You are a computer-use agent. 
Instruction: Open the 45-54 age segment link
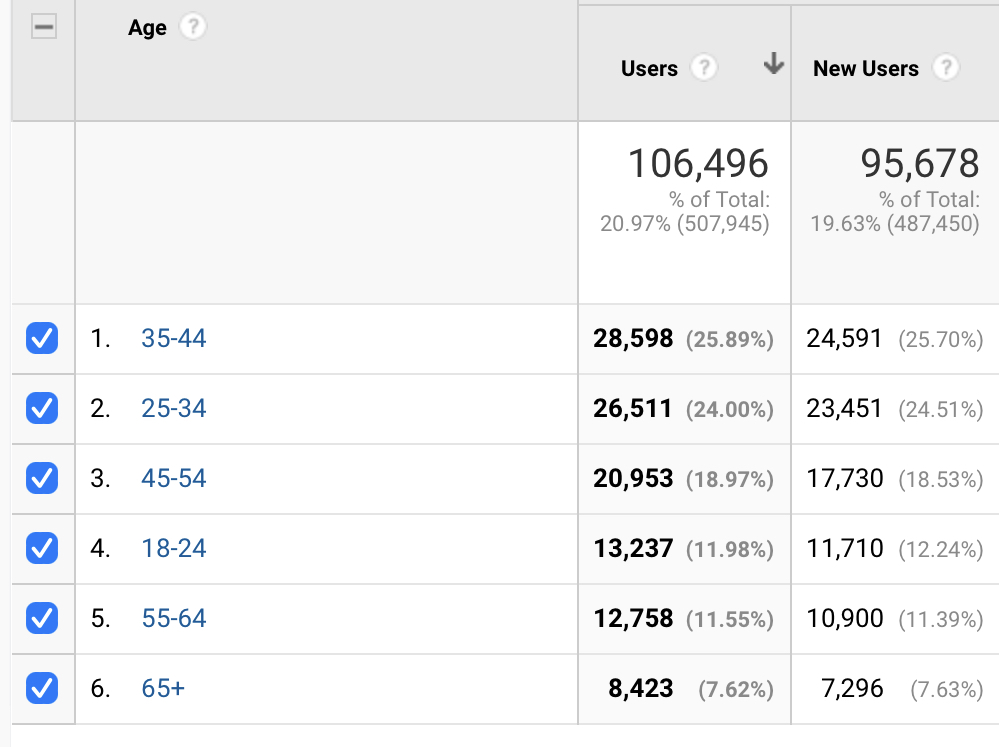point(174,479)
